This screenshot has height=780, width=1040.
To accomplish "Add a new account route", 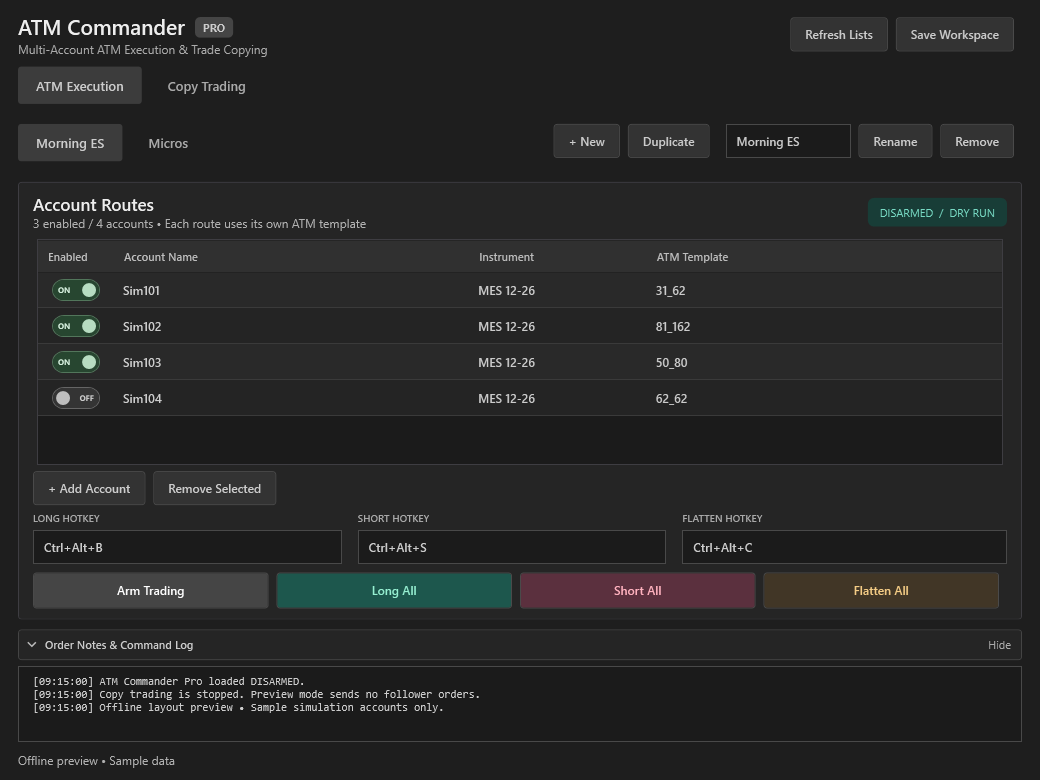I will point(90,488).
